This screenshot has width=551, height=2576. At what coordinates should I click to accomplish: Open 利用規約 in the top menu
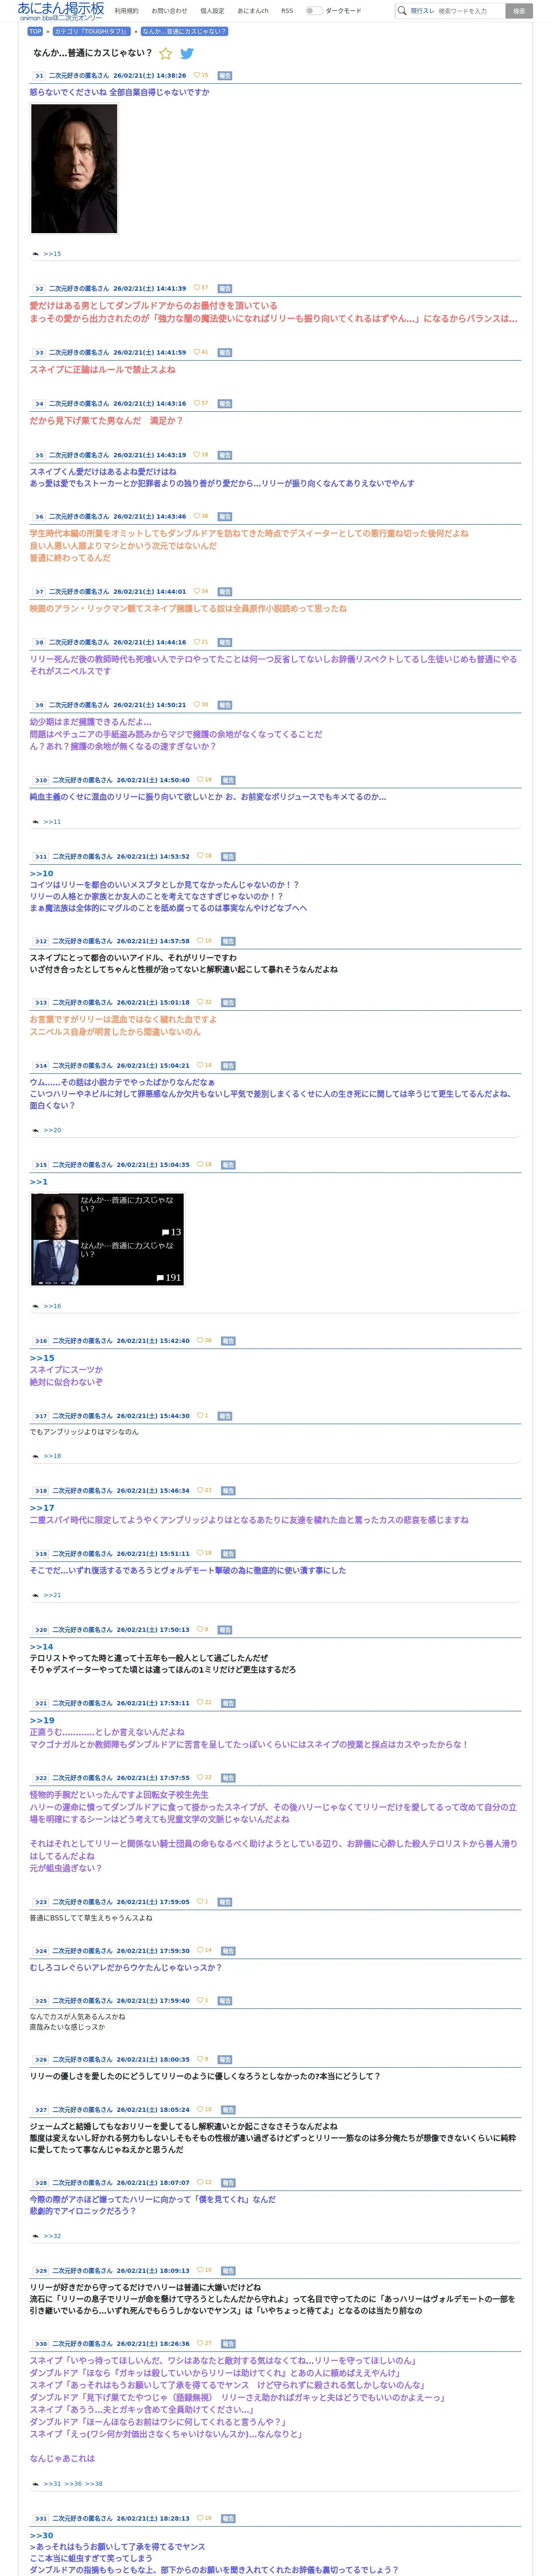[127, 11]
